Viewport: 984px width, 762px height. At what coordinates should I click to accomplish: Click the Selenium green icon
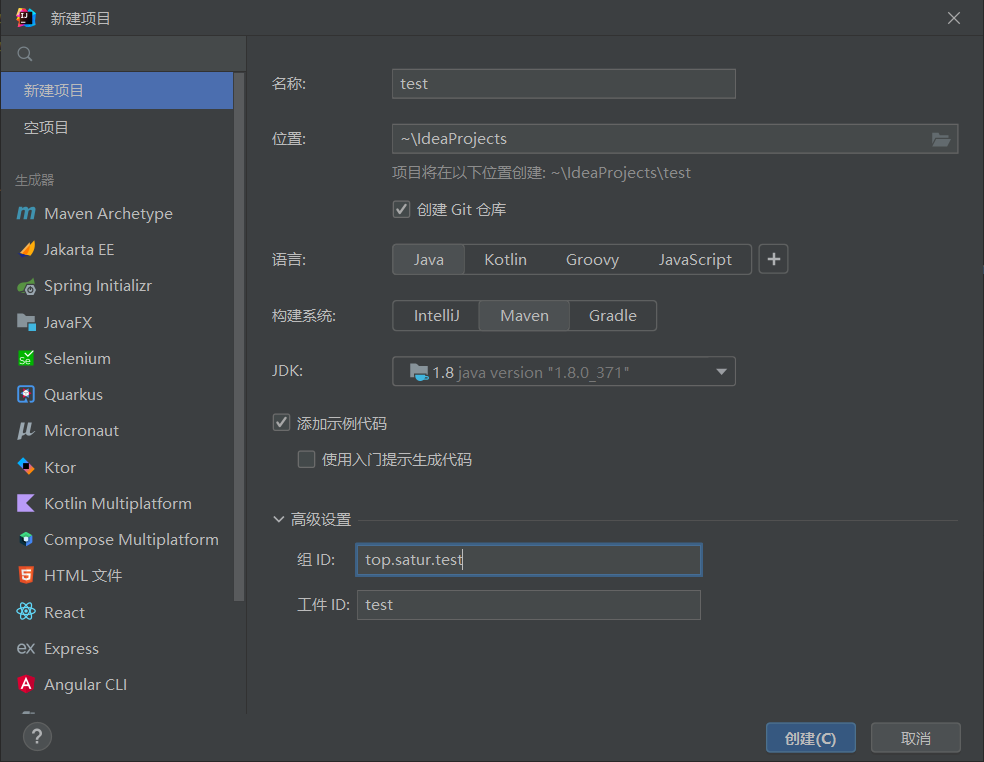click(26, 358)
